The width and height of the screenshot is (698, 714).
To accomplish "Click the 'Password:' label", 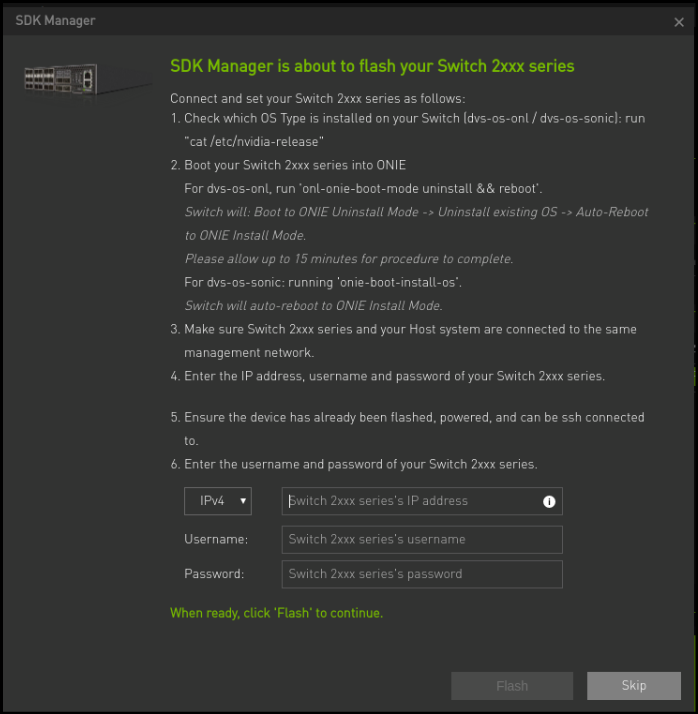I will pos(214,574).
